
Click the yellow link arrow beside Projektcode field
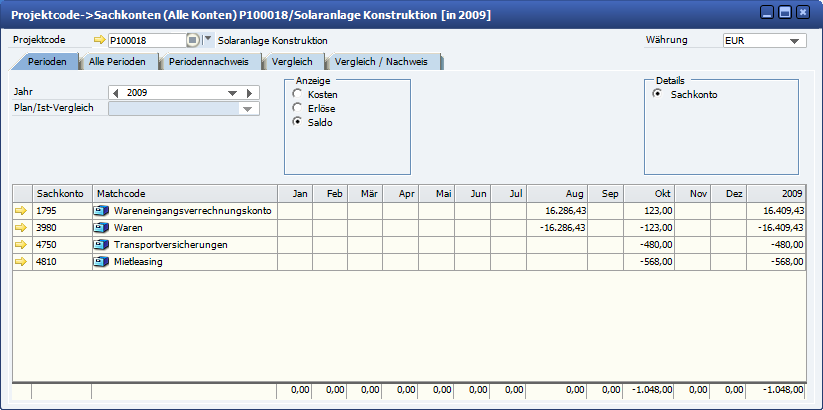pos(100,40)
